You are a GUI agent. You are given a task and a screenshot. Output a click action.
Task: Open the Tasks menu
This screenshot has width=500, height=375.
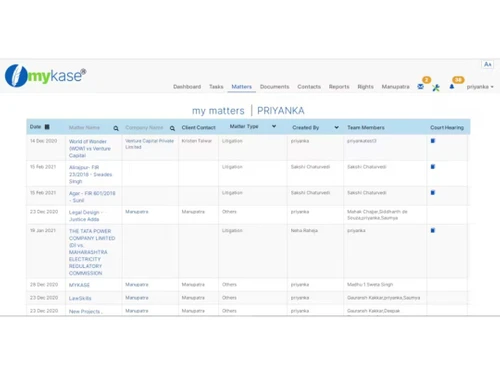click(x=216, y=87)
